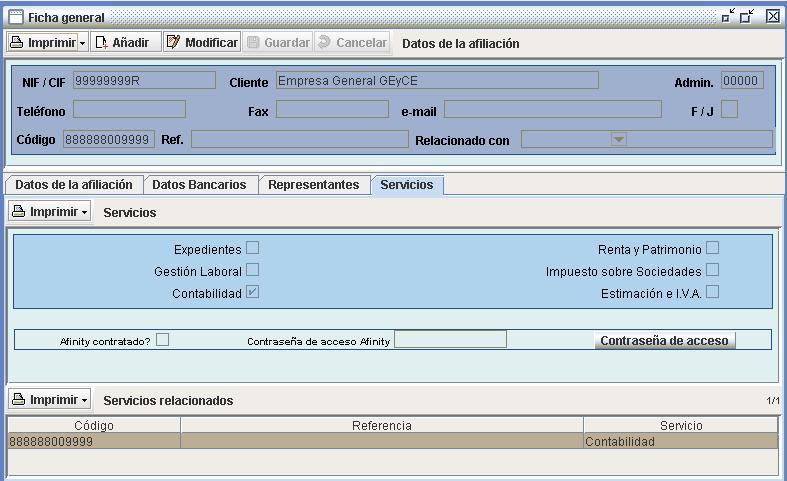Image resolution: width=787 pixels, height=481 pixels.
Task: Click the Ficha general window icon
Action: (16, 17)
